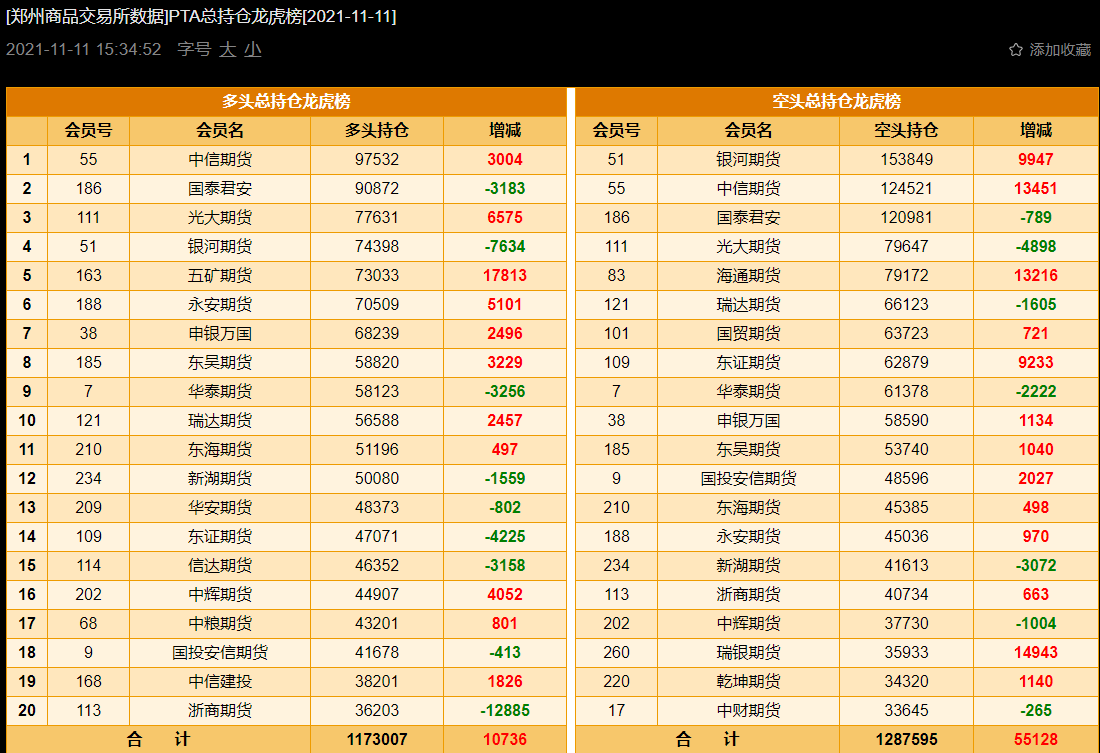Click 乾坤期货 in the short table

748,682
